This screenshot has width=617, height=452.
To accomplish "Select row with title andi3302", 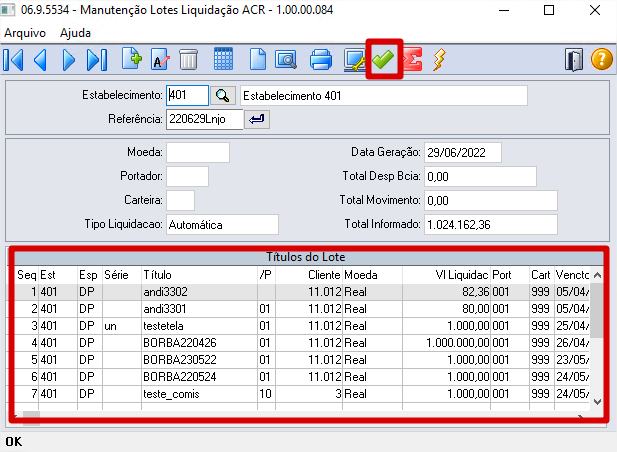I will click(302, 292).
